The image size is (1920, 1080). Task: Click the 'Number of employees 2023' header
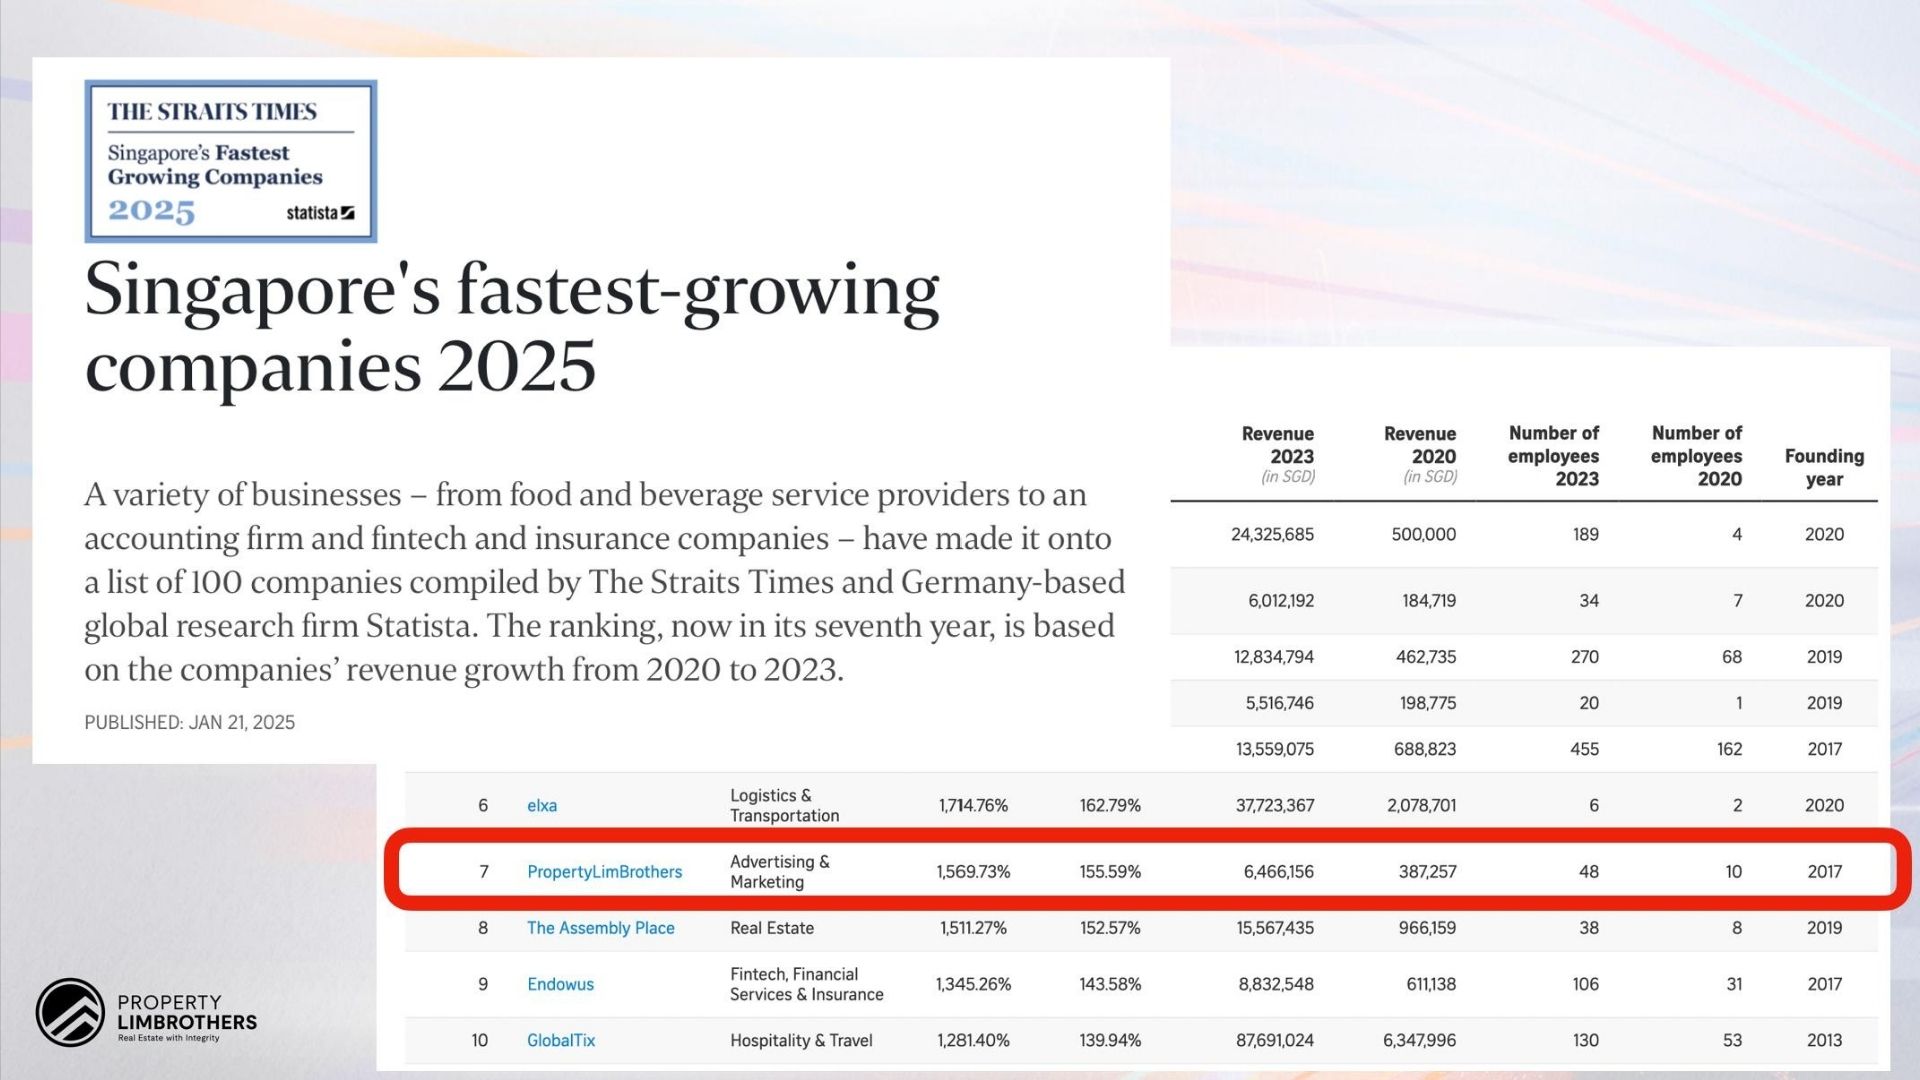pyautogui.click(x=1553, y=456)
